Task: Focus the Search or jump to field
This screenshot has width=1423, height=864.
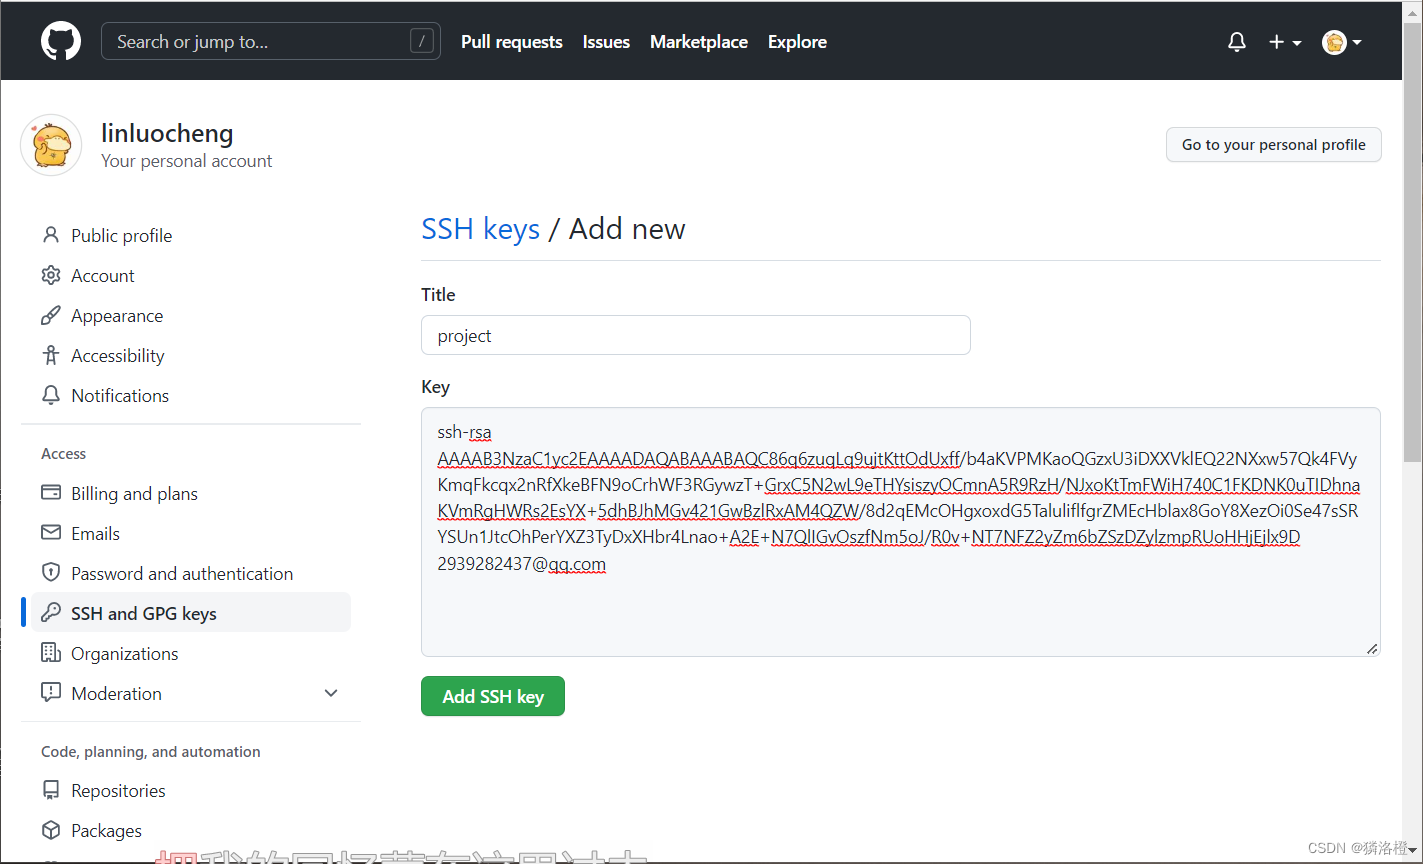Action: point(270,42)
